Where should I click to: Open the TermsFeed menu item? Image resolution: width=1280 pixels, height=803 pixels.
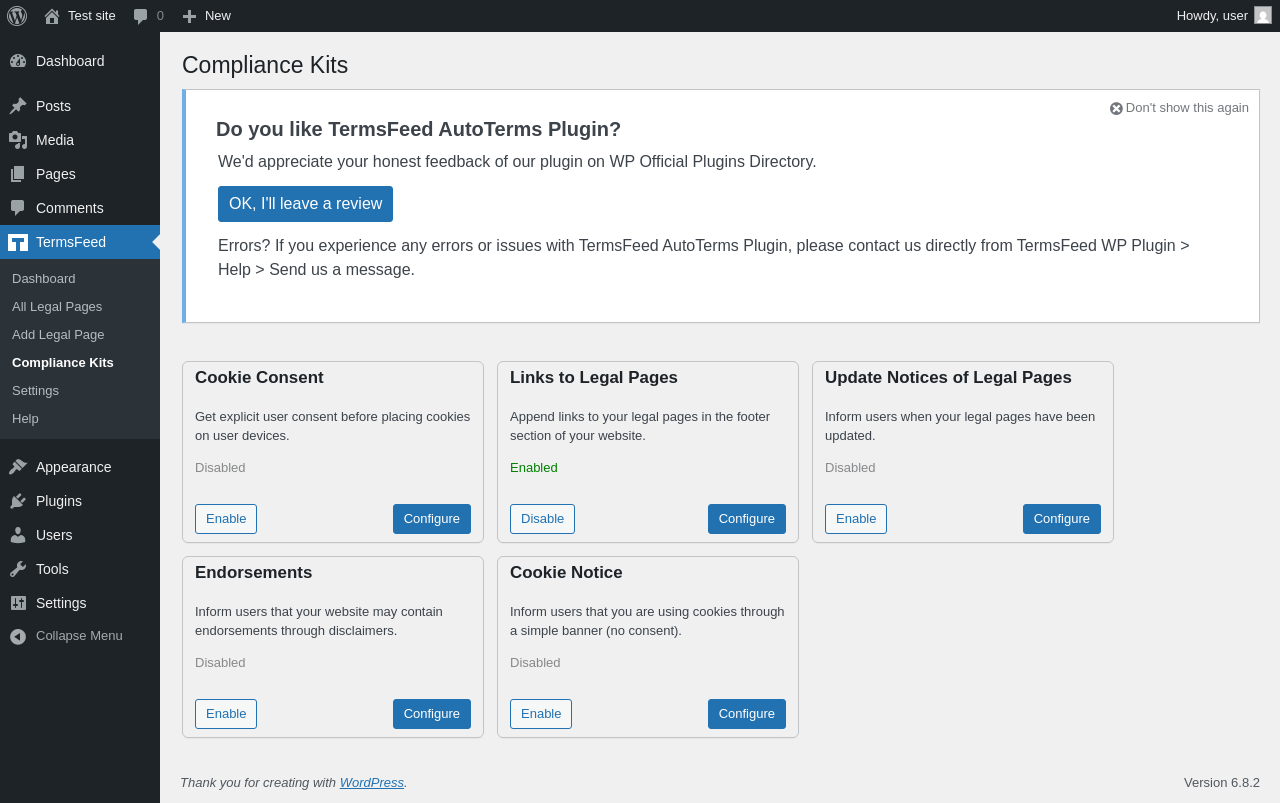click(80, 242)
